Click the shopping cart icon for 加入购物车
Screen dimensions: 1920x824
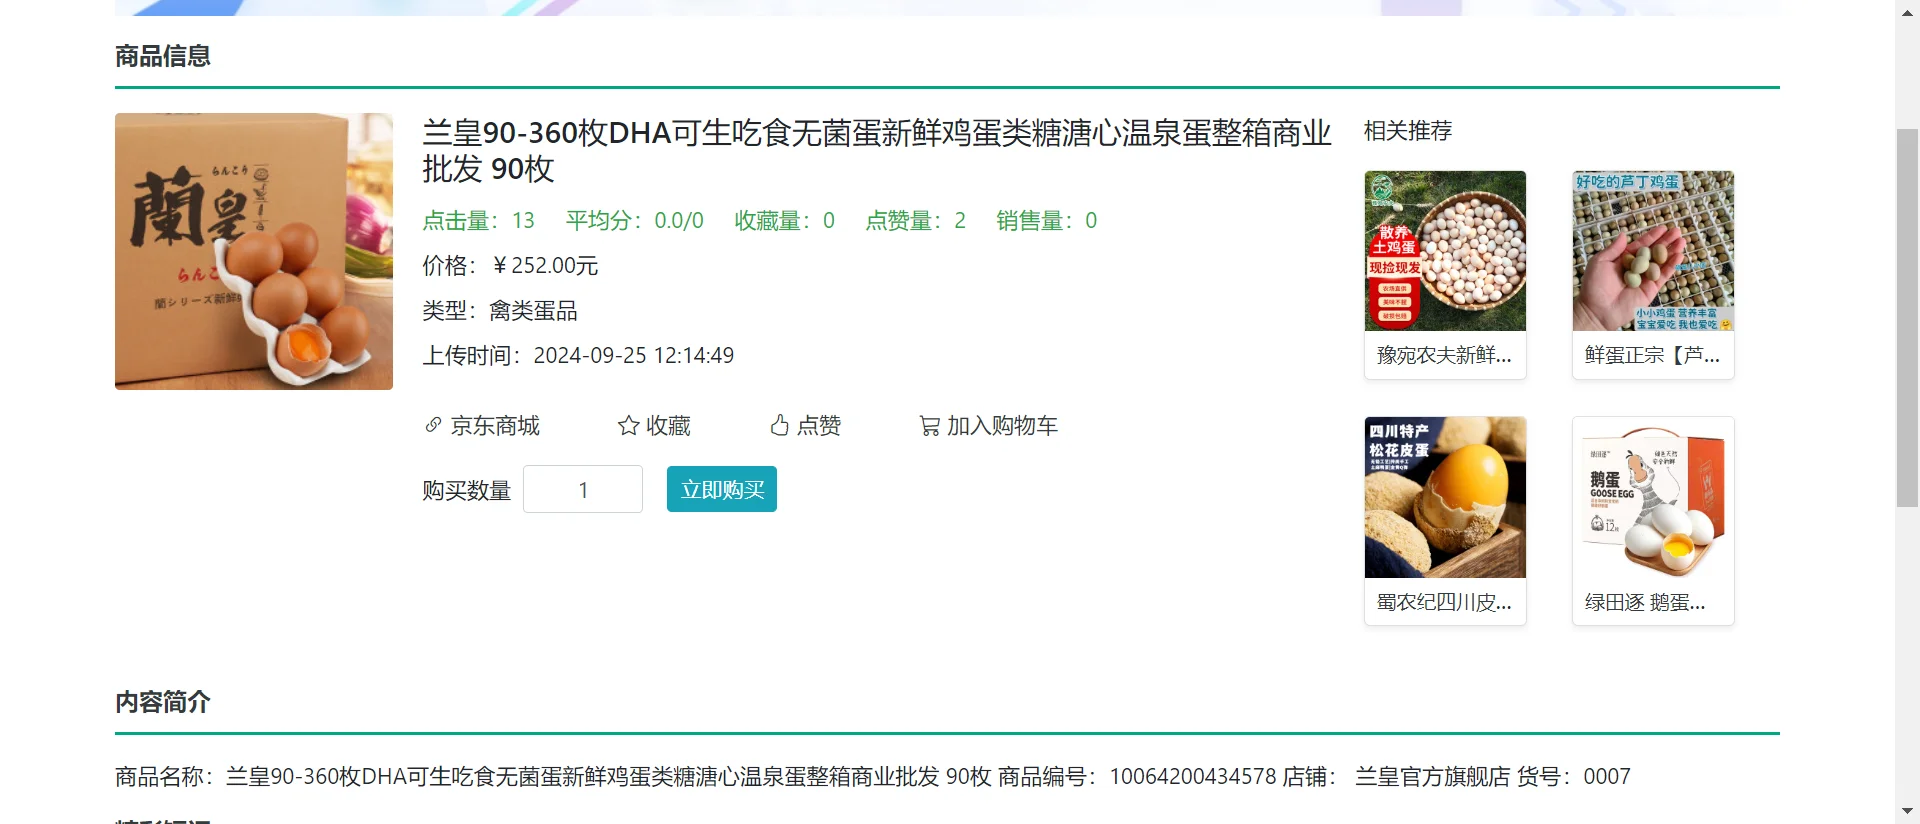tap(929, 426)
